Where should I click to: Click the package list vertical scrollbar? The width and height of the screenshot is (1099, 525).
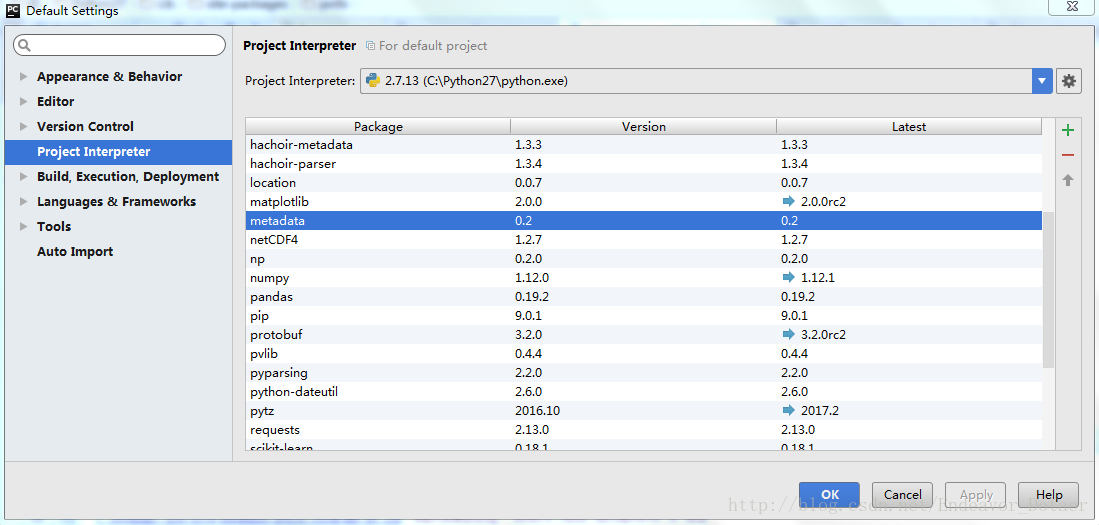1048,289
